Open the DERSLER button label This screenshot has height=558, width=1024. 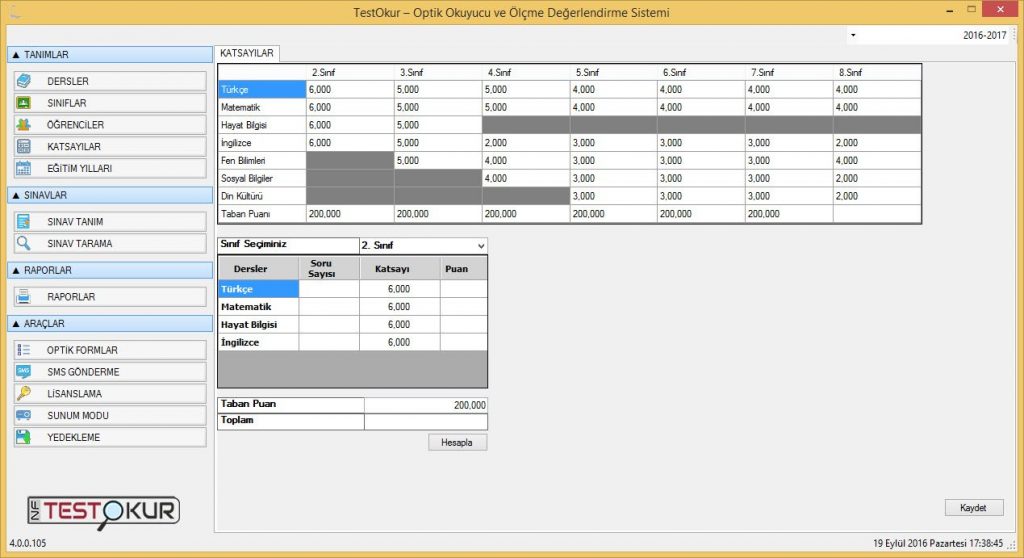click(68, 81)
